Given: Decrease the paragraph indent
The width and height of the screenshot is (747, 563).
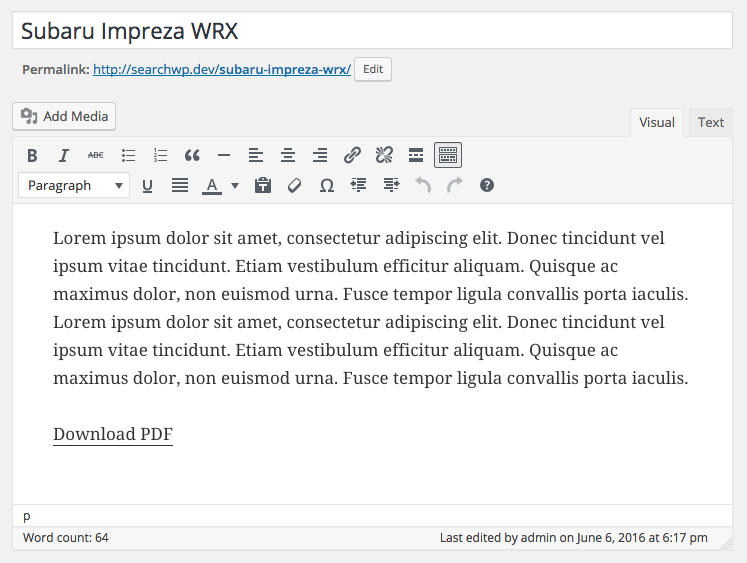Looking at the screenshot, I should (x=358, y=185).
